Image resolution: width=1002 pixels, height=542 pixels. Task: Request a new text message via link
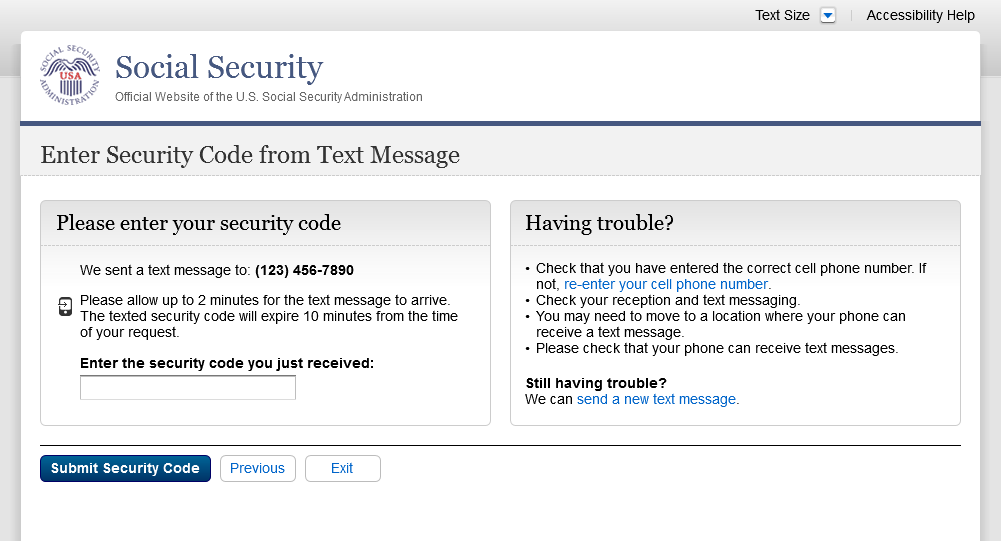point(657,399)
